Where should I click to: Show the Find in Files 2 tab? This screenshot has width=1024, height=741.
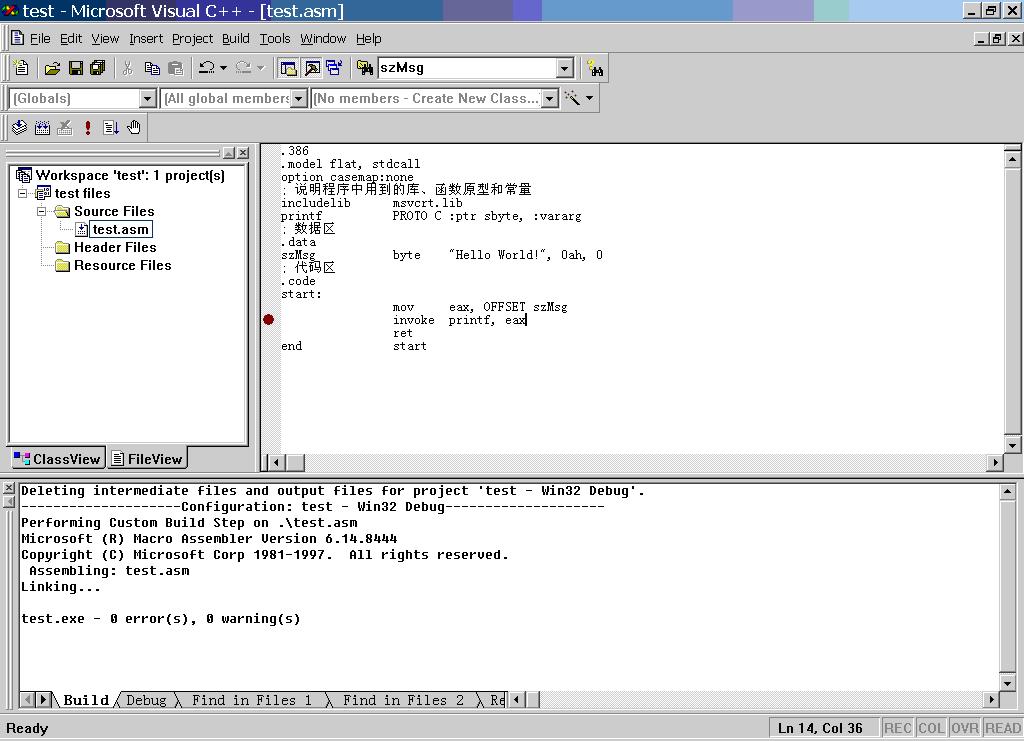[403, 700]
